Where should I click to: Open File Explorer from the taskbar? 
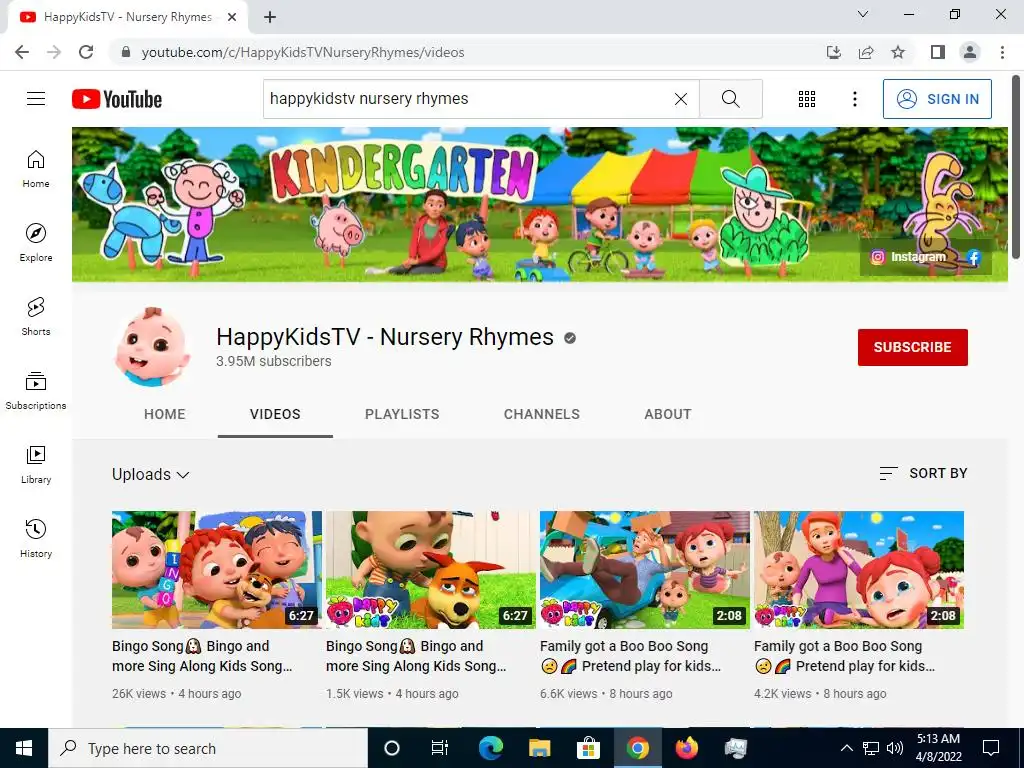(539, 748)
